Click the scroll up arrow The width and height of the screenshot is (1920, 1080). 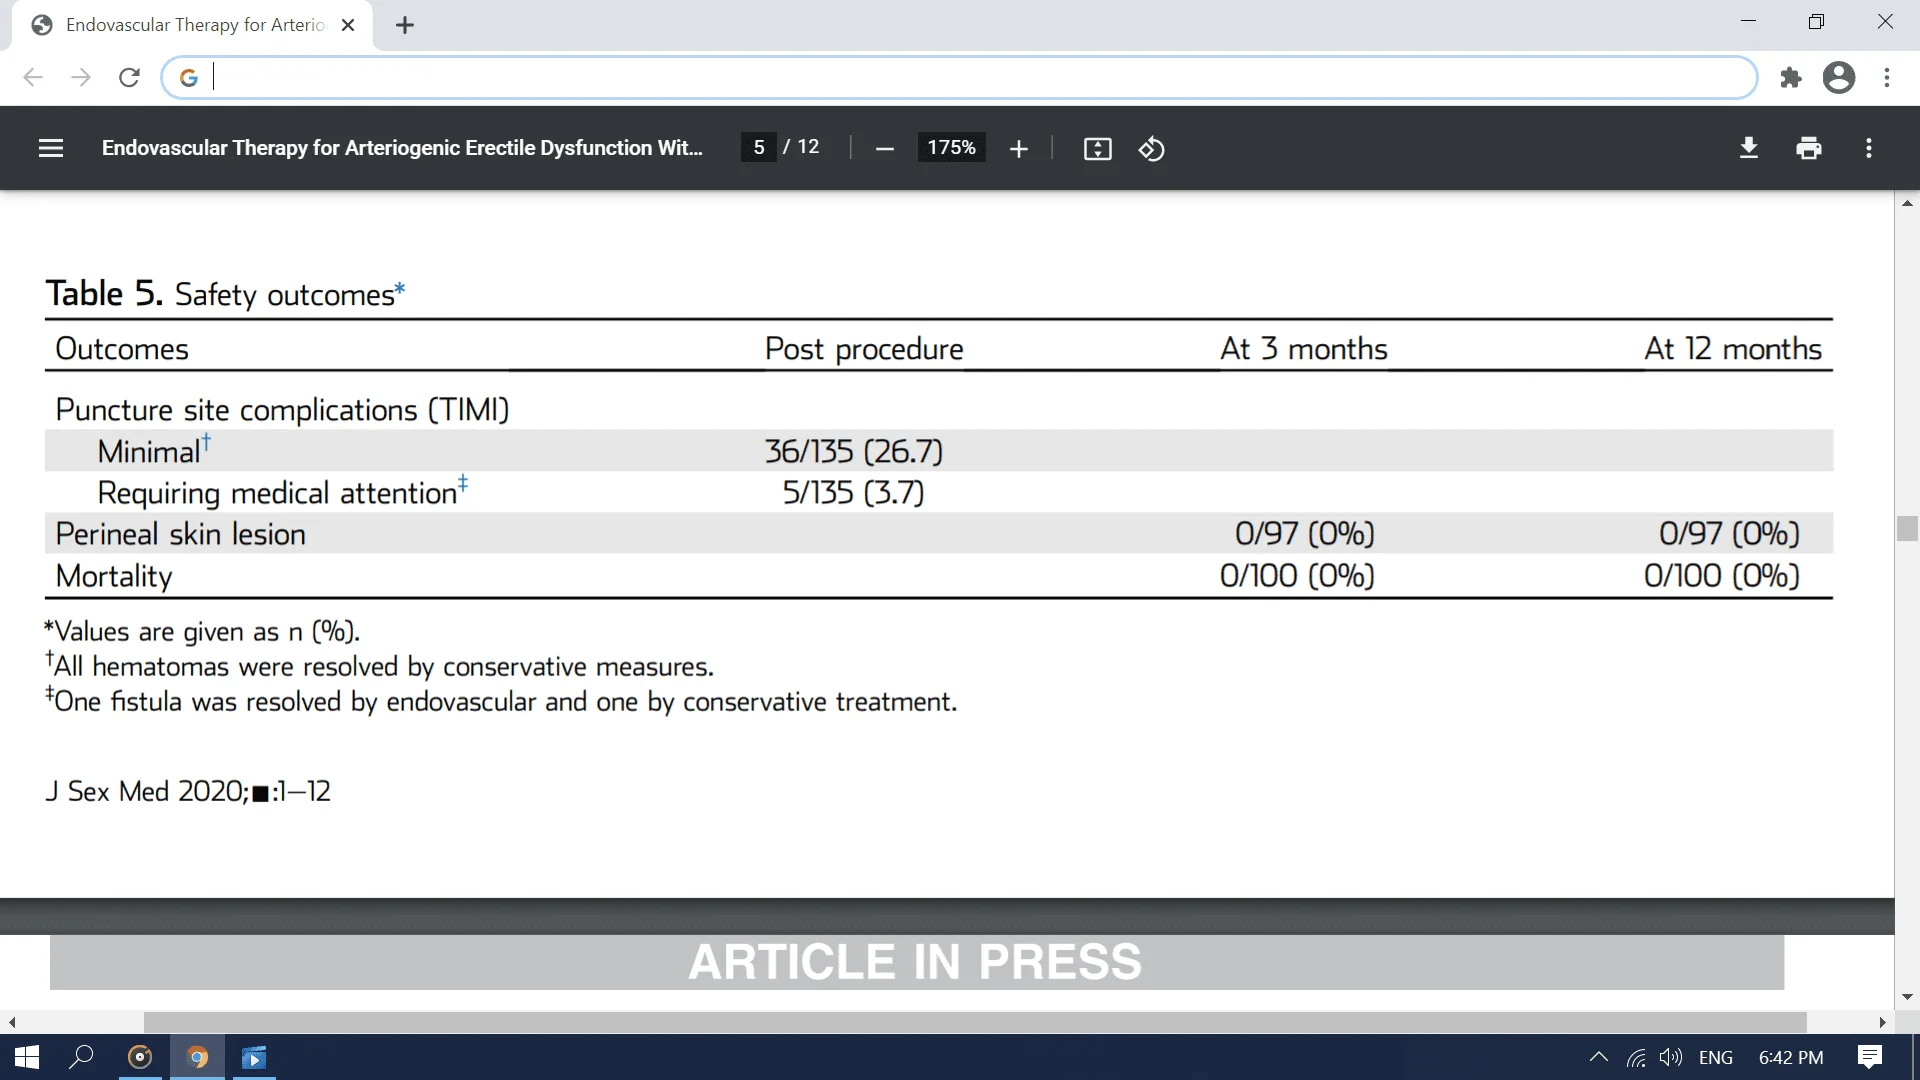pos(1907,203)
